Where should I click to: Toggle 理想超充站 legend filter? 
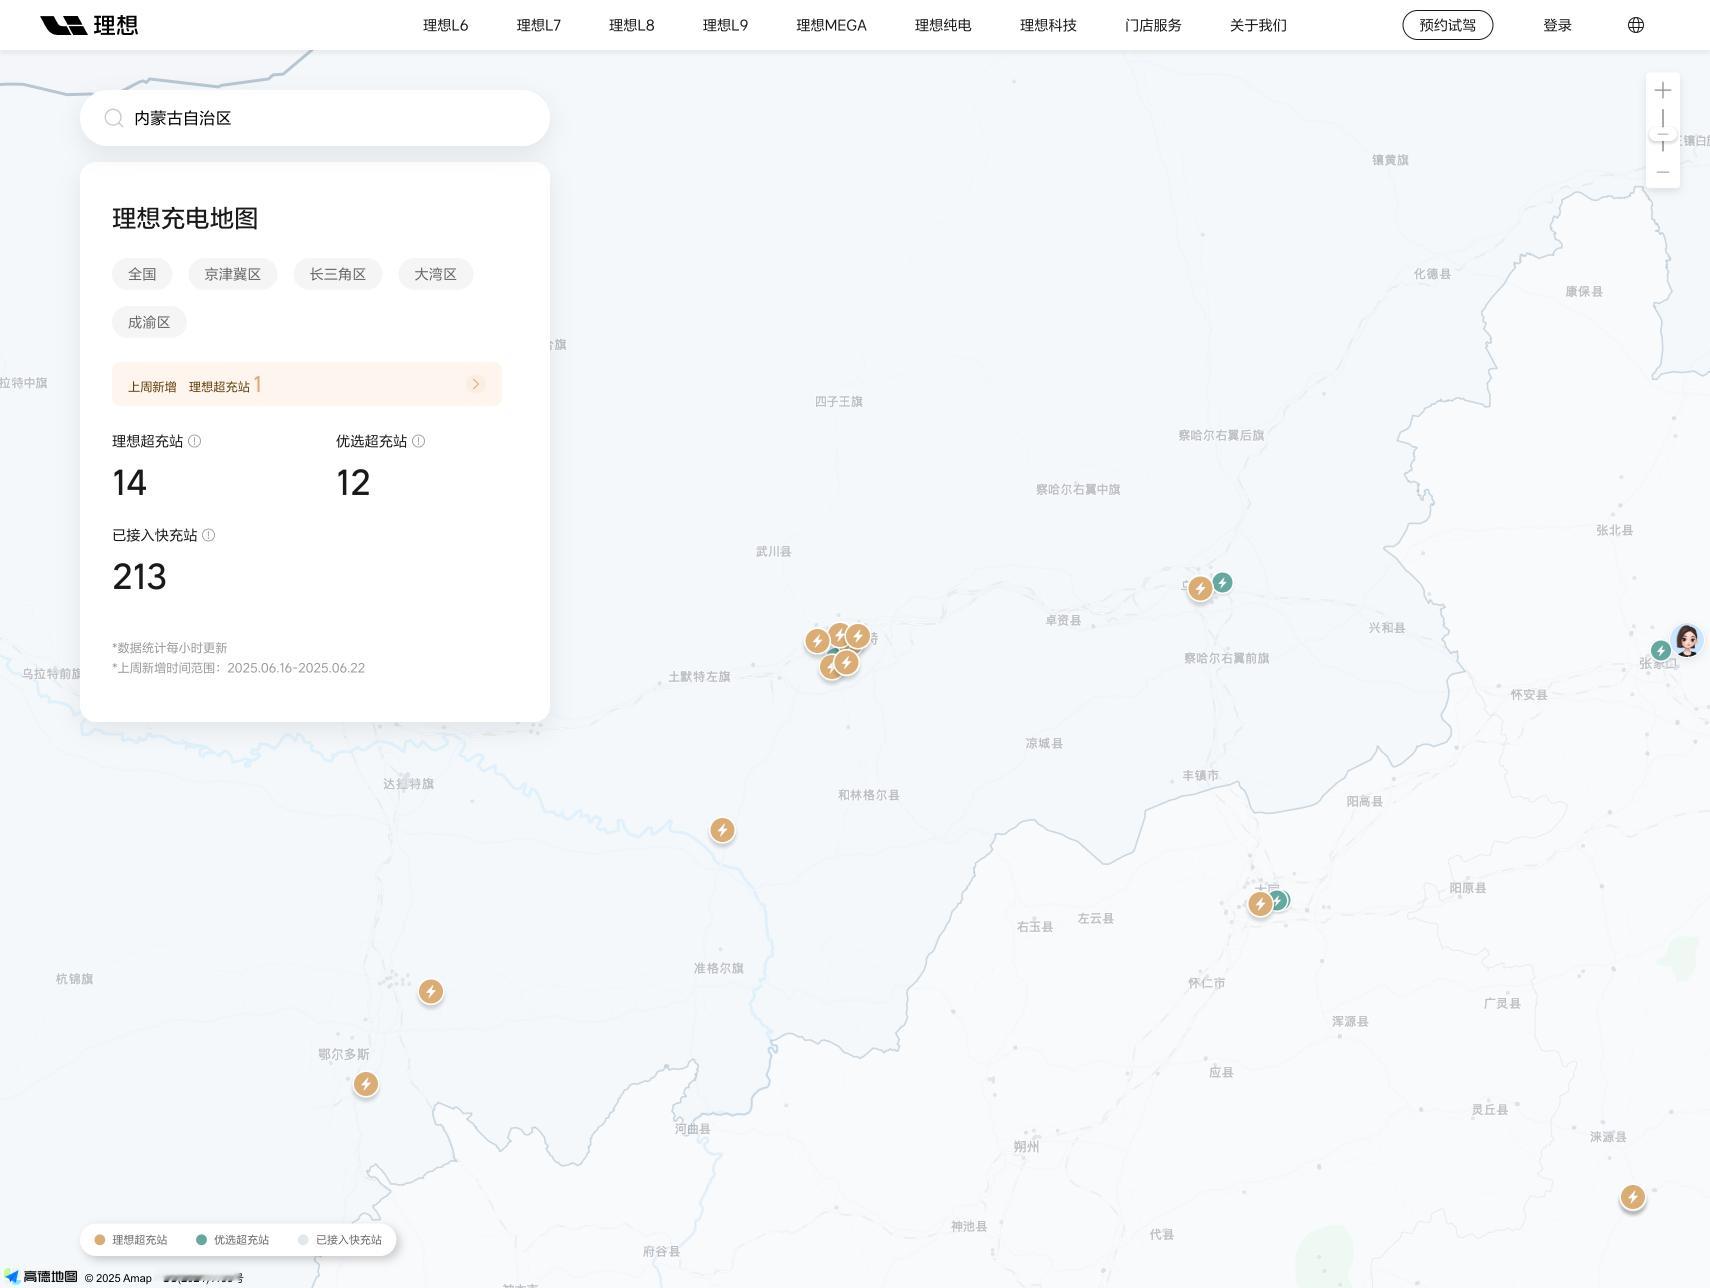coord(131,1240)
